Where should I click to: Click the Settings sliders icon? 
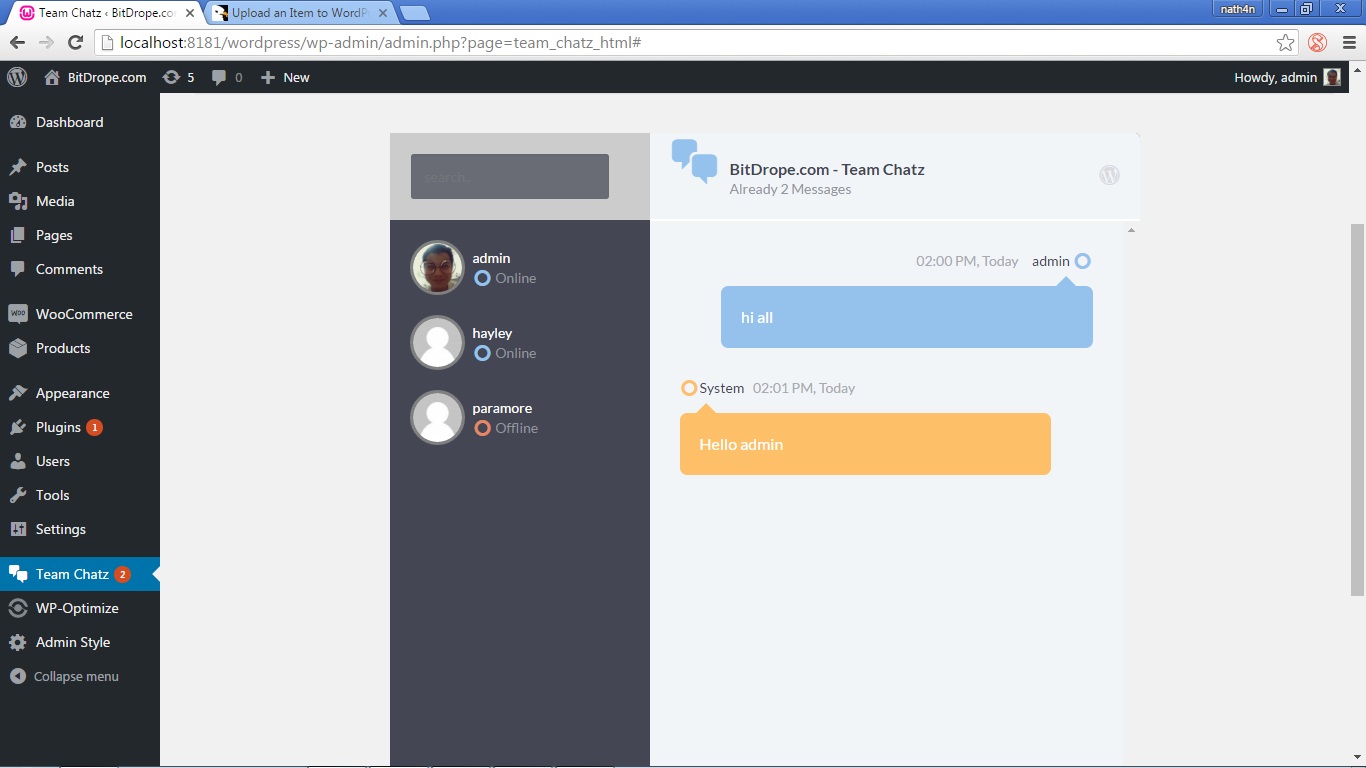[18, 529]
